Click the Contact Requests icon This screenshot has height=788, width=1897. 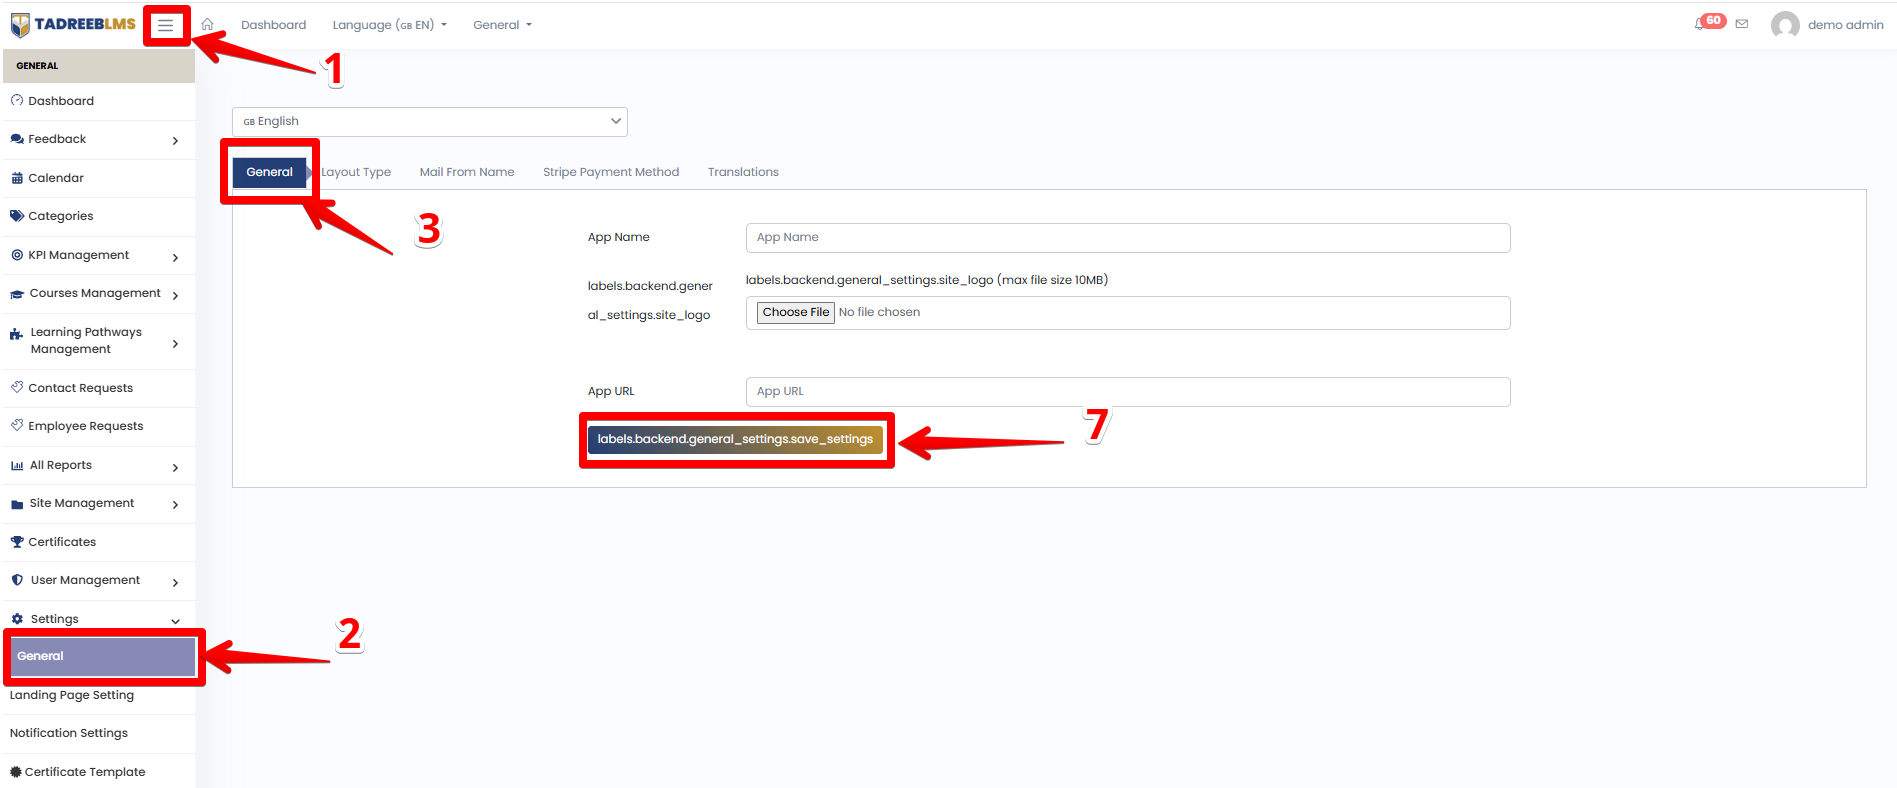click(x=17, y=387)
